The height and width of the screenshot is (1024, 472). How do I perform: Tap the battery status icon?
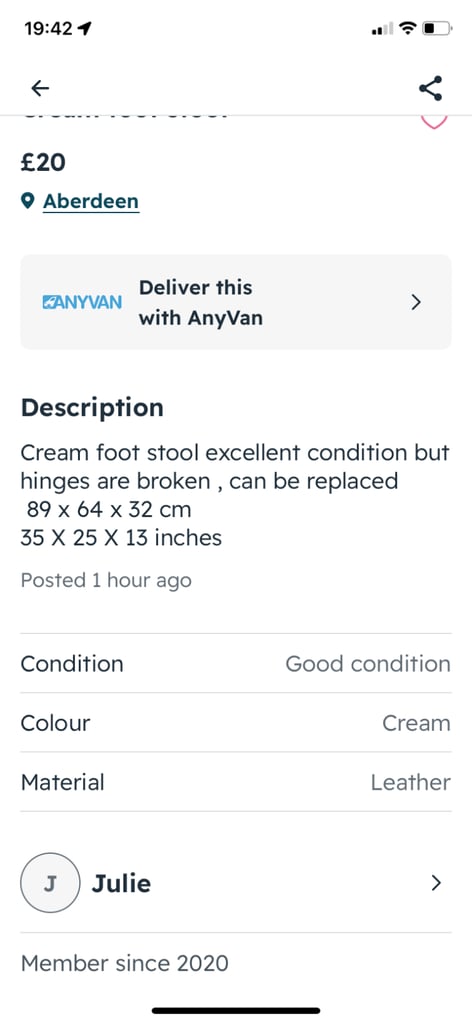438,29
